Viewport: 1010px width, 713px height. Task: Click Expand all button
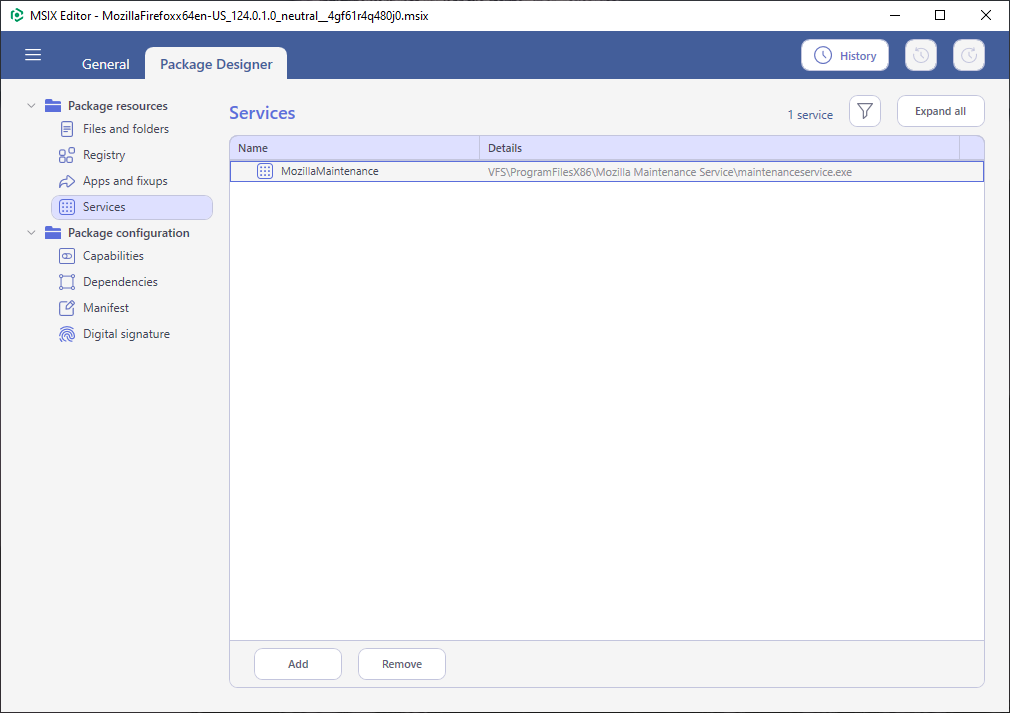coord(940,111)
